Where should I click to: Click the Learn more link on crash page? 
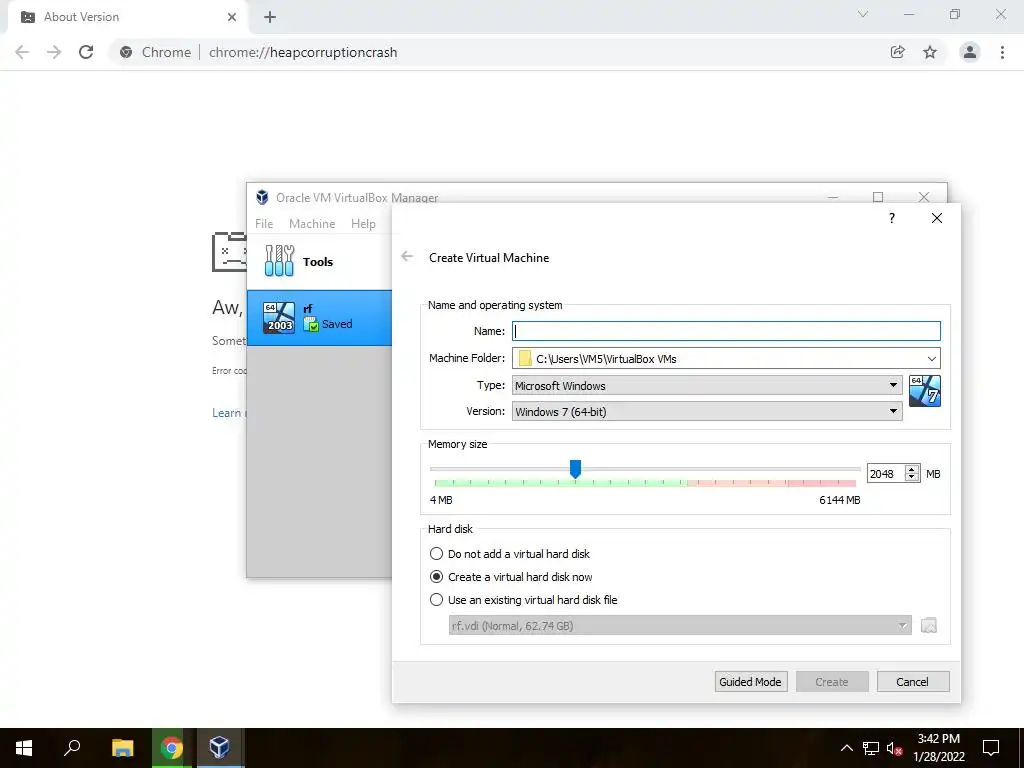pyautogui.click(x=227, y=413)
